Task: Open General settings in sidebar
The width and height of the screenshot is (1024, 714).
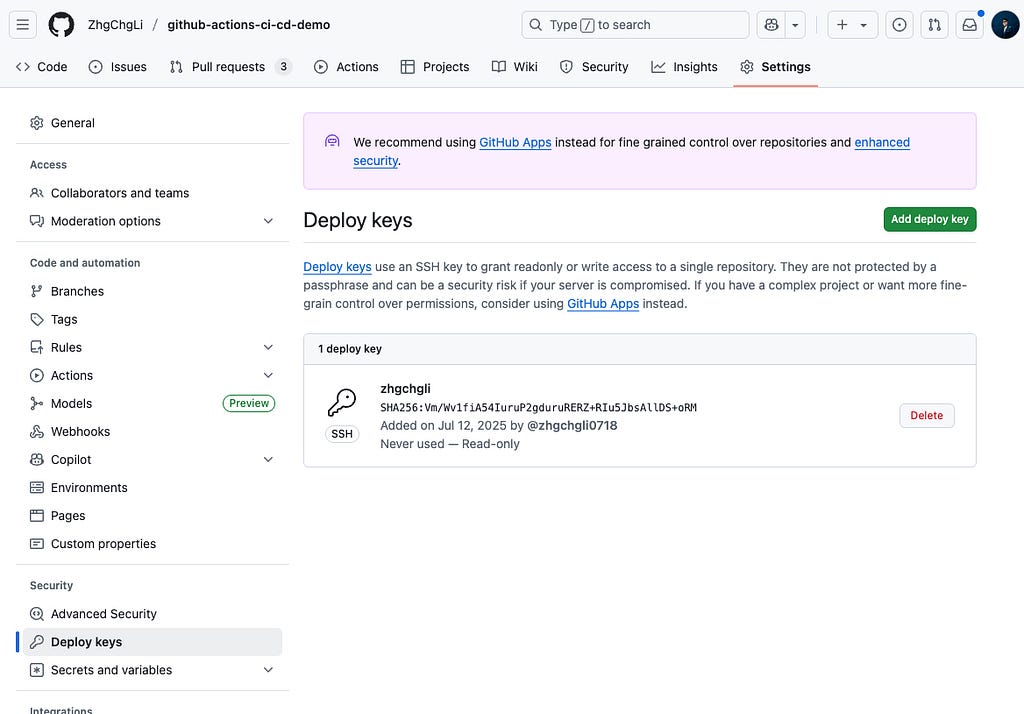Action: (152, 123)
